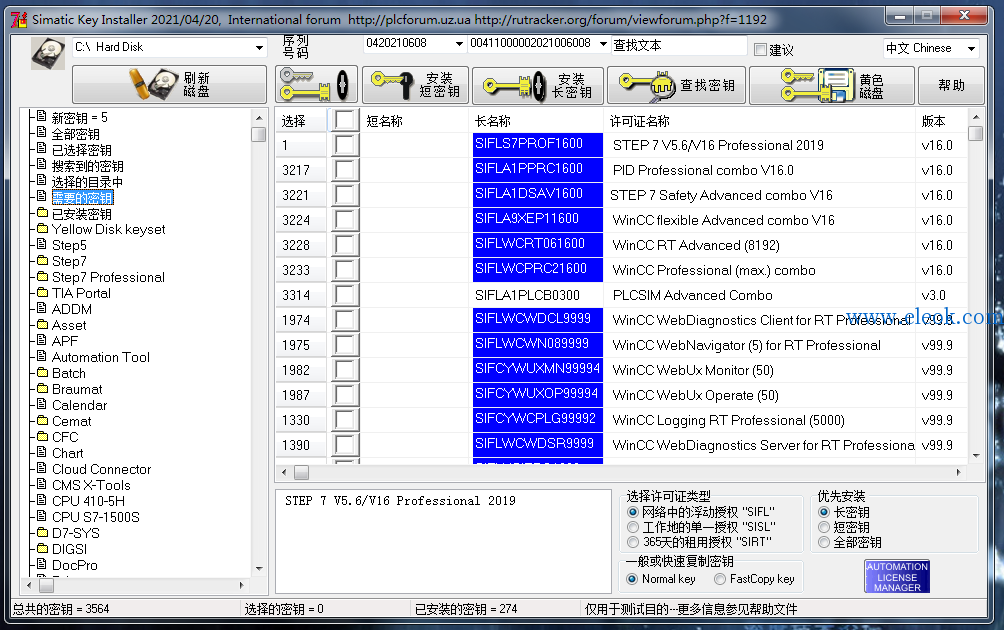Click SIFLA1PPRC1600 long name cell
Viewport: 1004px width, 630px height.
[538, 170]
